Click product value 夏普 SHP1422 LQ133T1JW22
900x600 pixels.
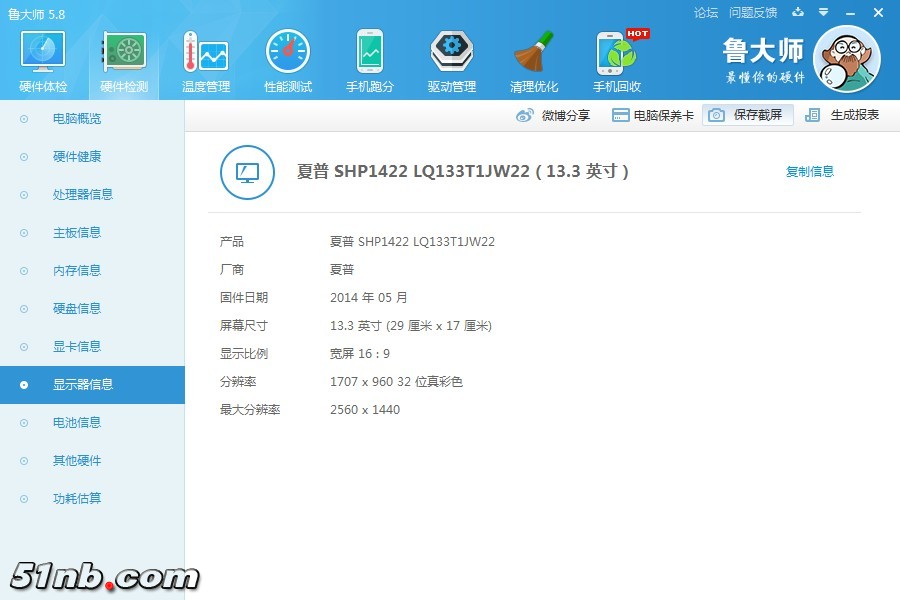point(412,242)
